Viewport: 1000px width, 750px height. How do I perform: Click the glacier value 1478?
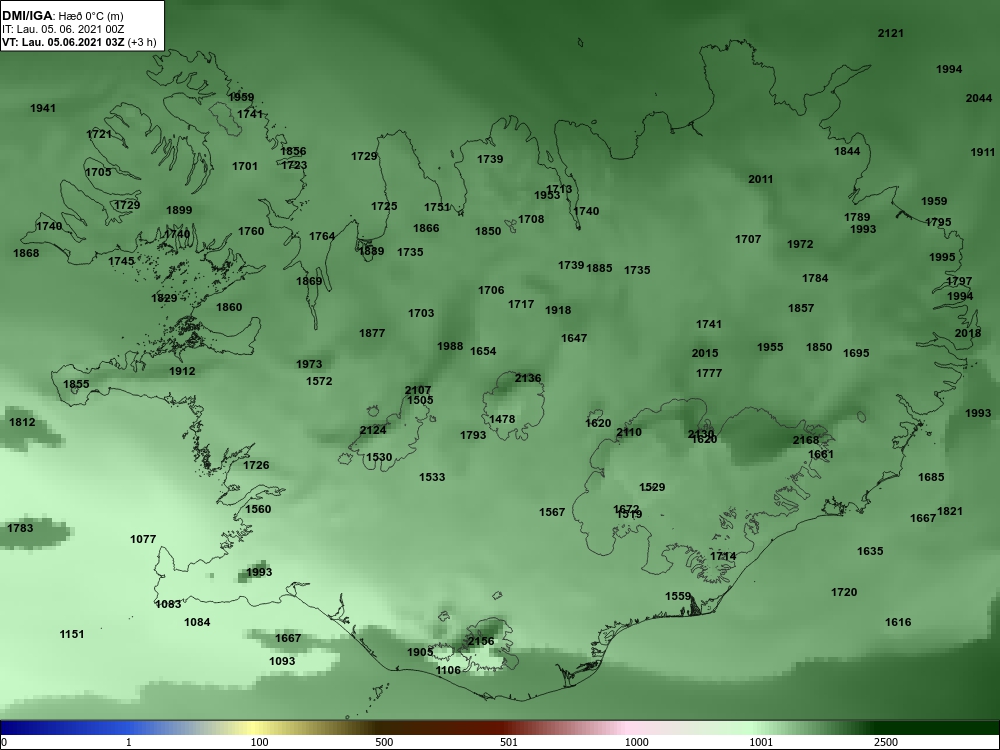[503, 420]
